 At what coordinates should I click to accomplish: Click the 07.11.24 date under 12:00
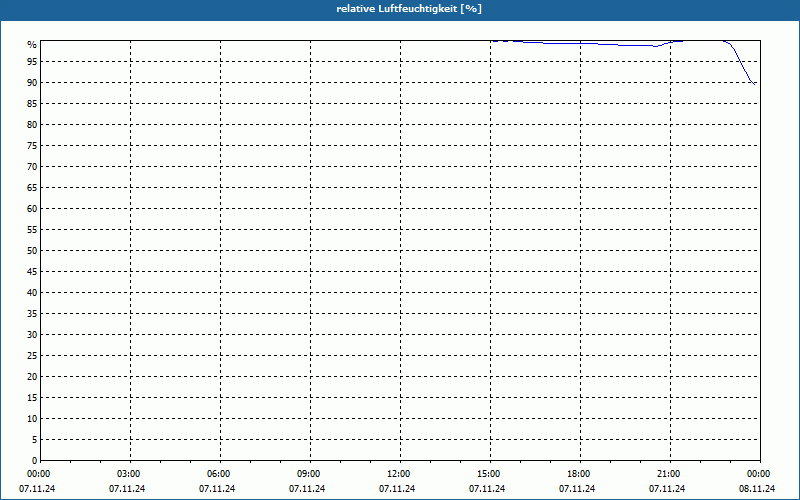coord(397,489)
